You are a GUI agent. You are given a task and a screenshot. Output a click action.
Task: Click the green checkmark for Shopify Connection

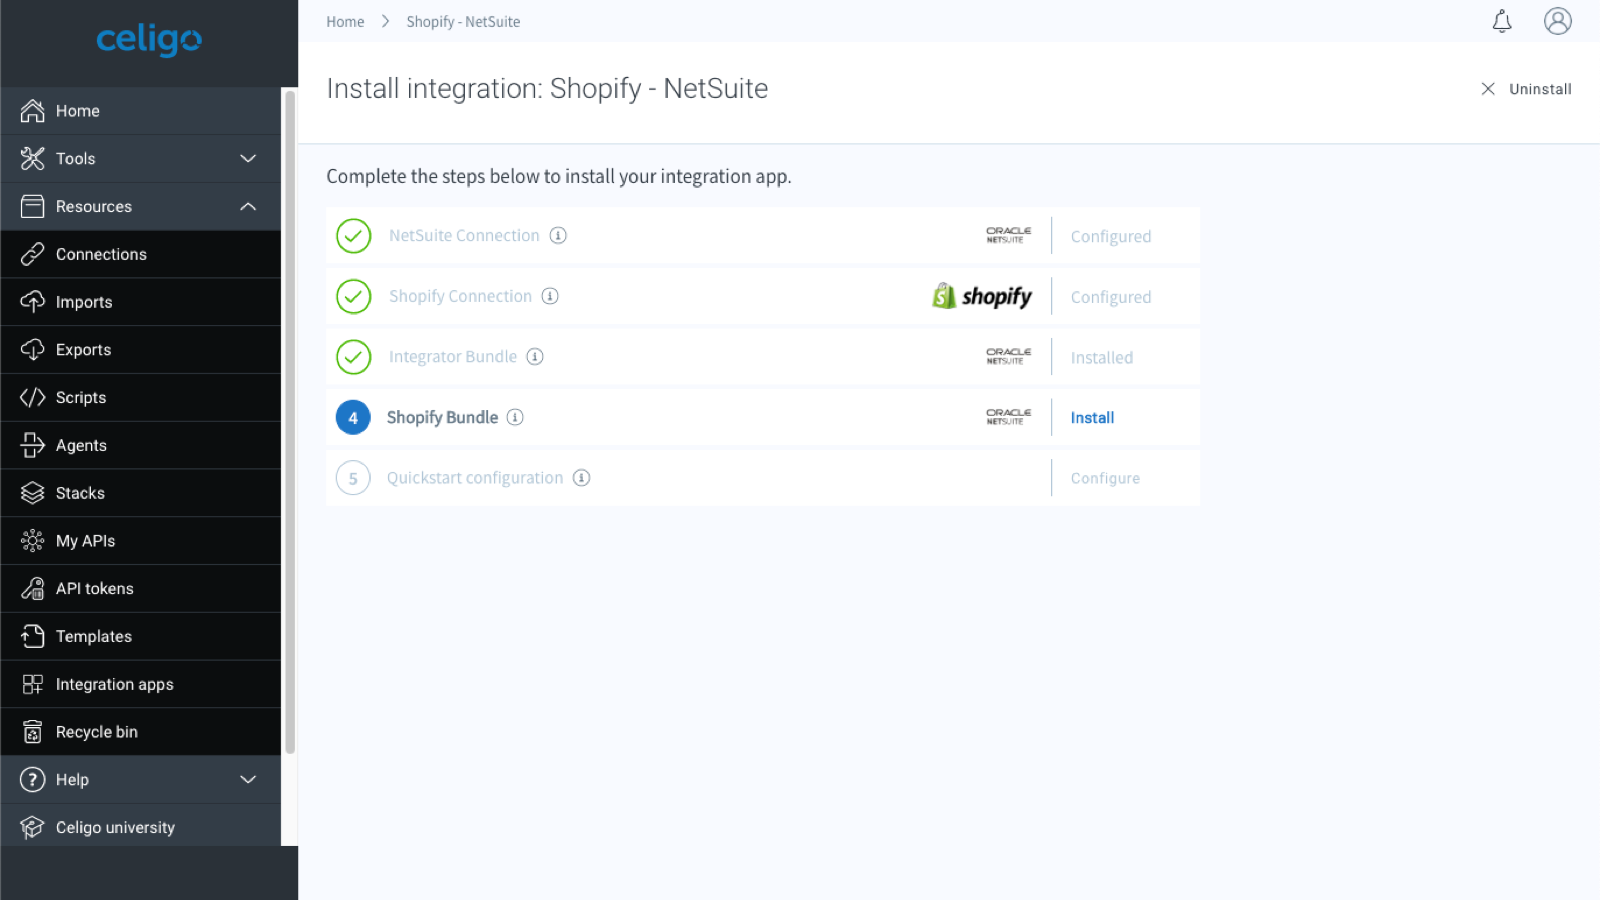tap(353, 297)
